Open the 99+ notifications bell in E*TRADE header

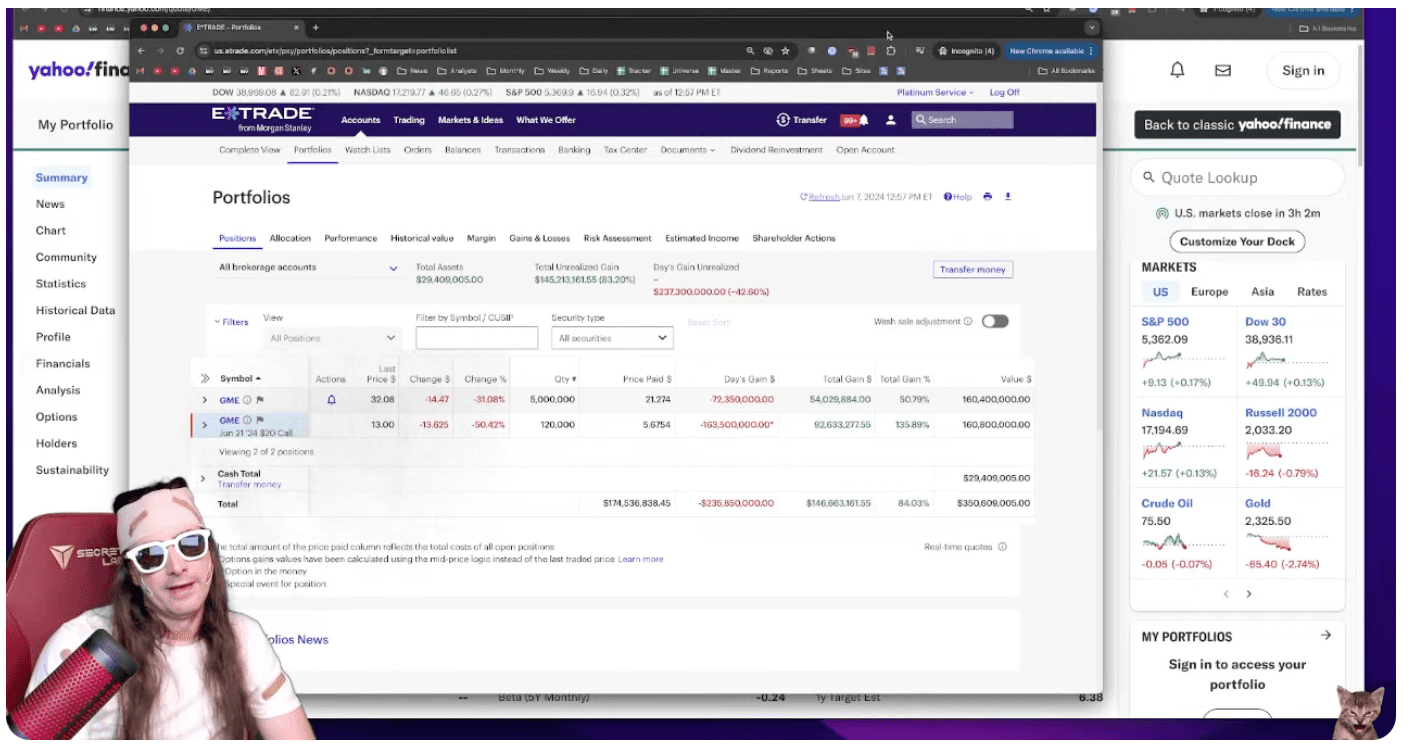coord(854,120)
